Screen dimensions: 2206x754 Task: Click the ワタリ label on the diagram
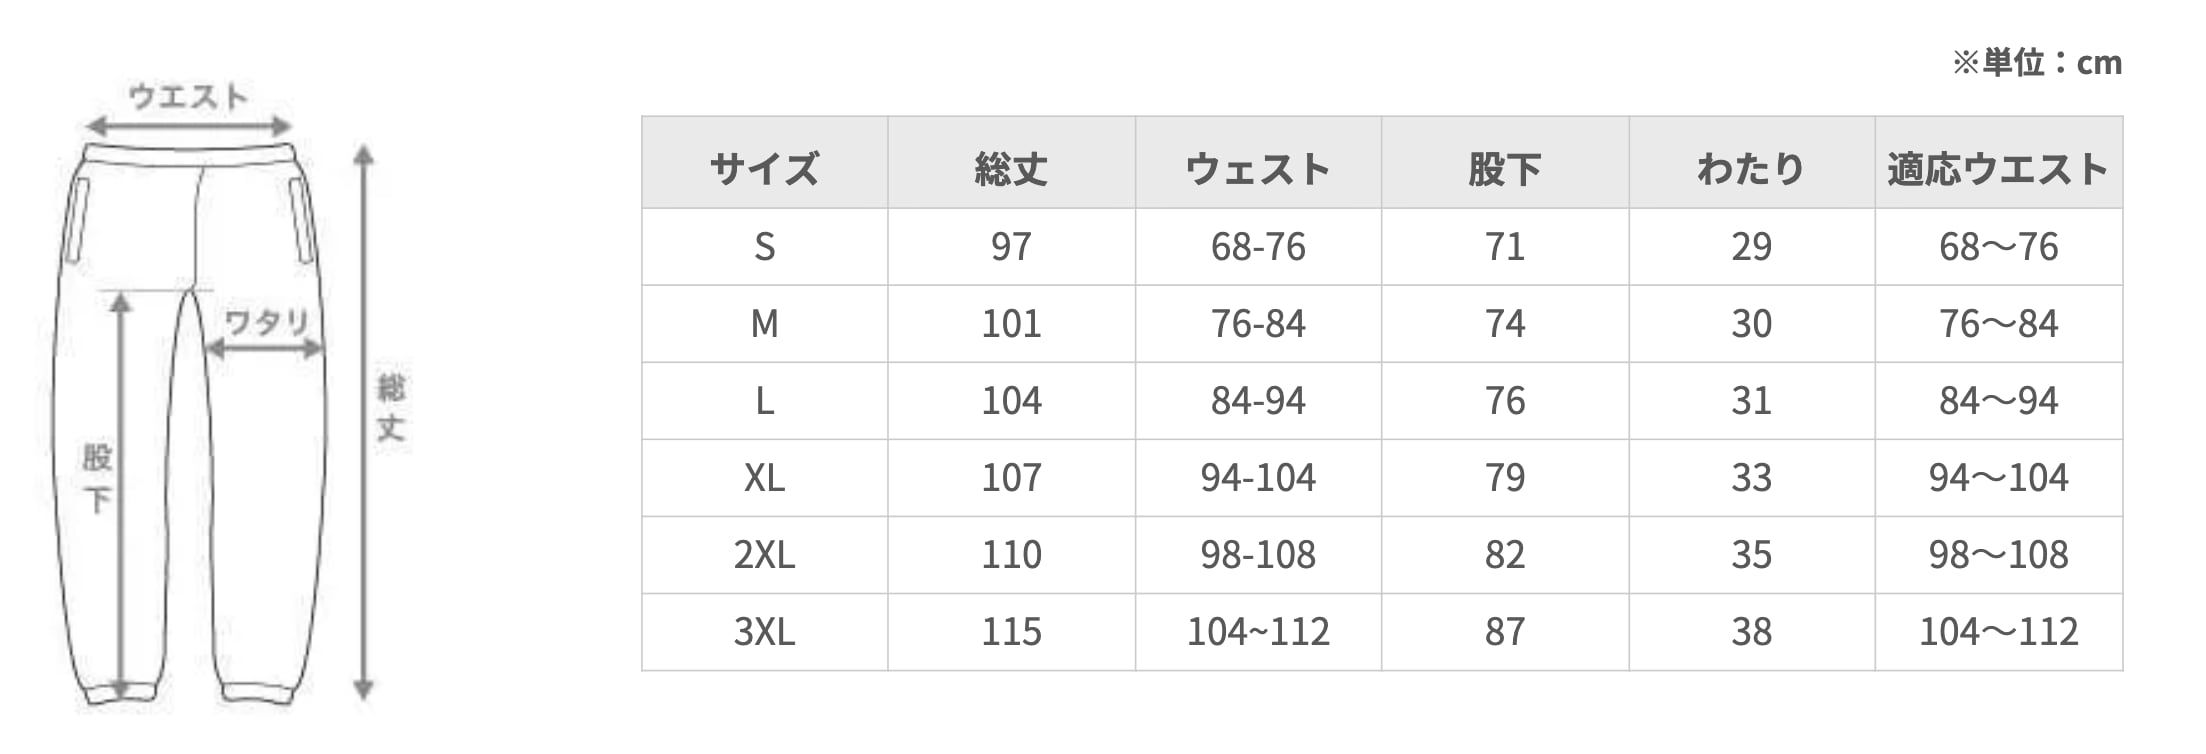tap(266, 322)
